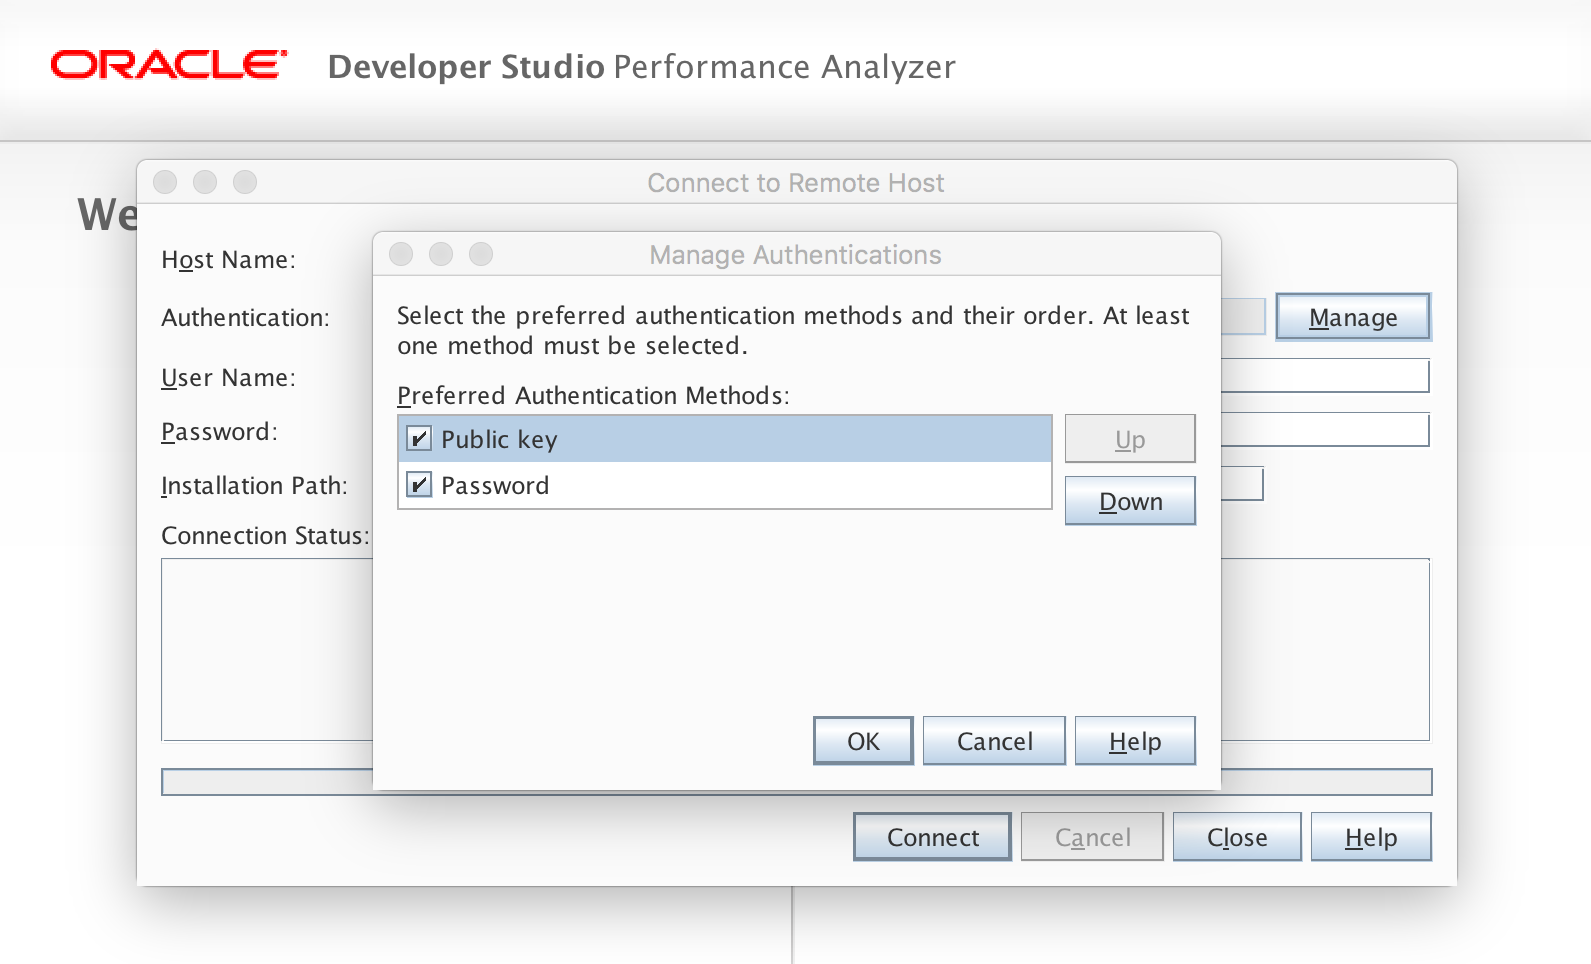Open Help in Connect to Remote Host

click(1371, 837)
